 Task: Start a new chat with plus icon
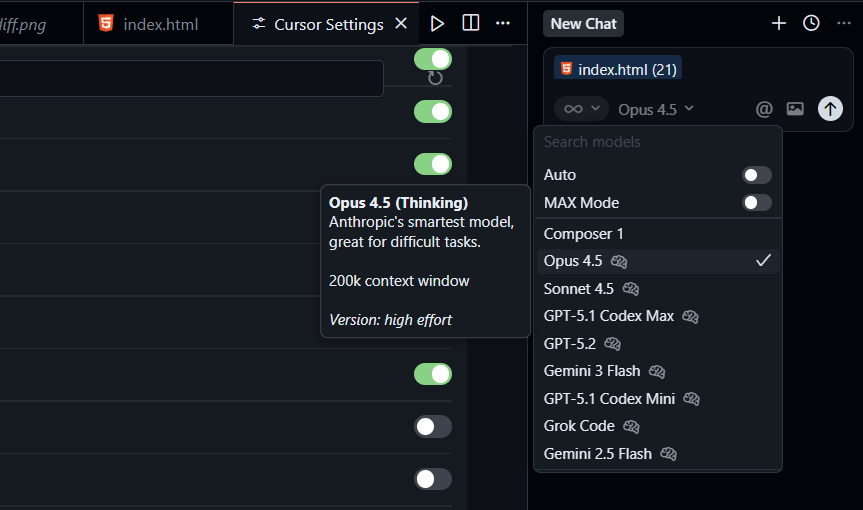(x=778, y=23)
